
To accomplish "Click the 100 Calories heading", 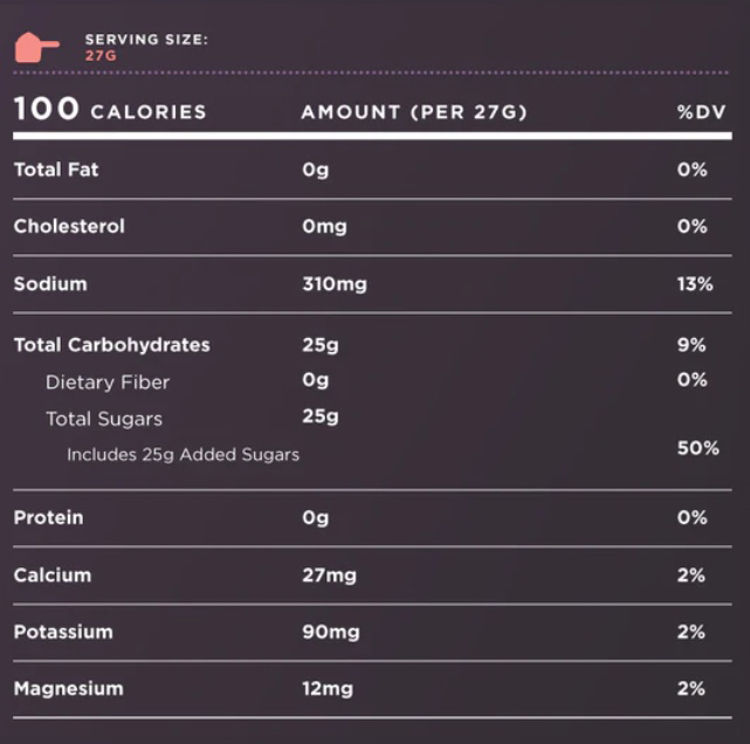I will click(110, 110).
